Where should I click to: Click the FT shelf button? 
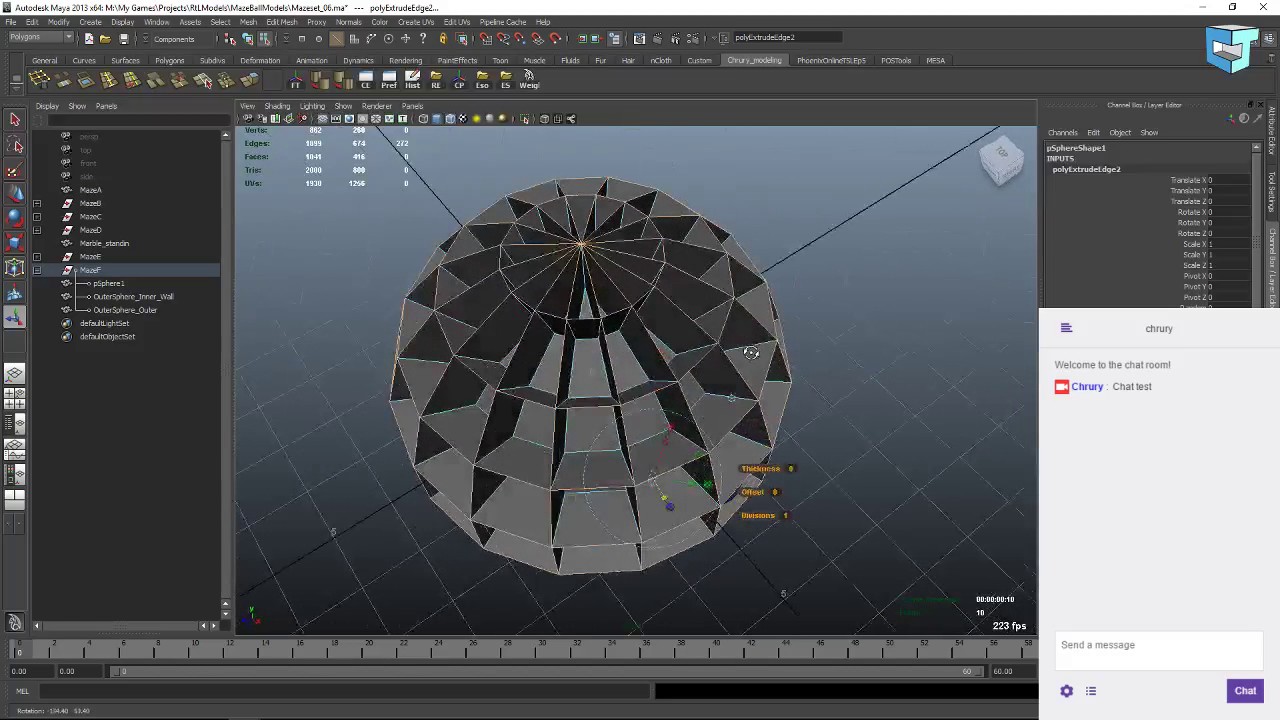tap(296, 80)
